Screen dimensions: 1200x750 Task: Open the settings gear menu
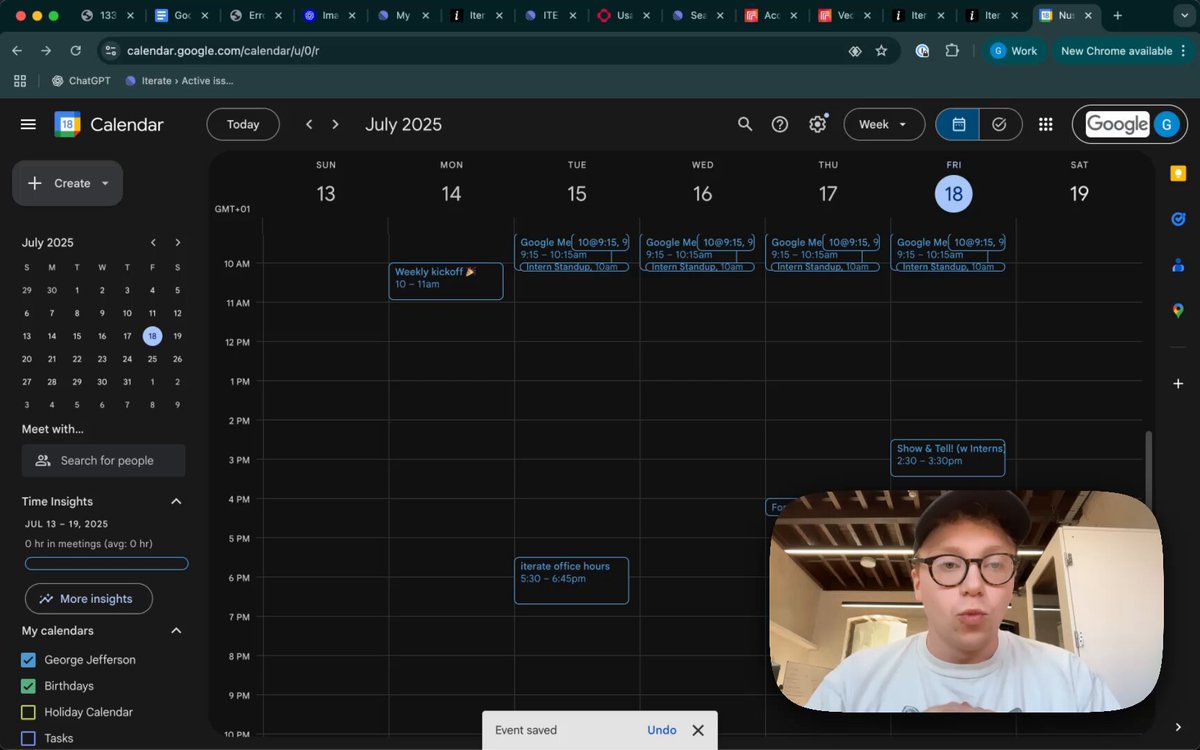point(818,124)
